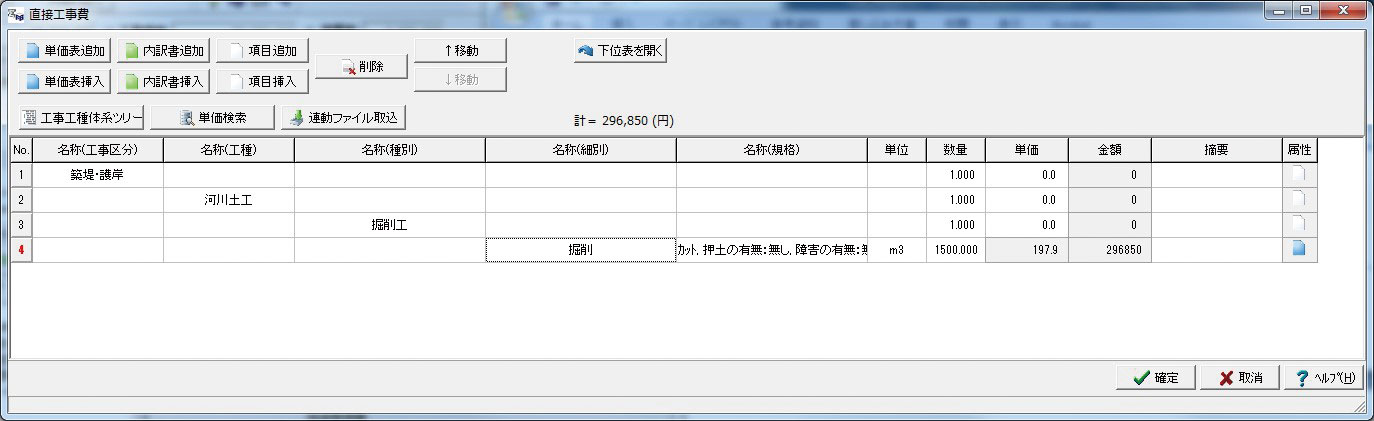The width and height of the screenshot is (1374, 421).
Task: Click the 名称(工事区分) column header
Action: point(98,150)
